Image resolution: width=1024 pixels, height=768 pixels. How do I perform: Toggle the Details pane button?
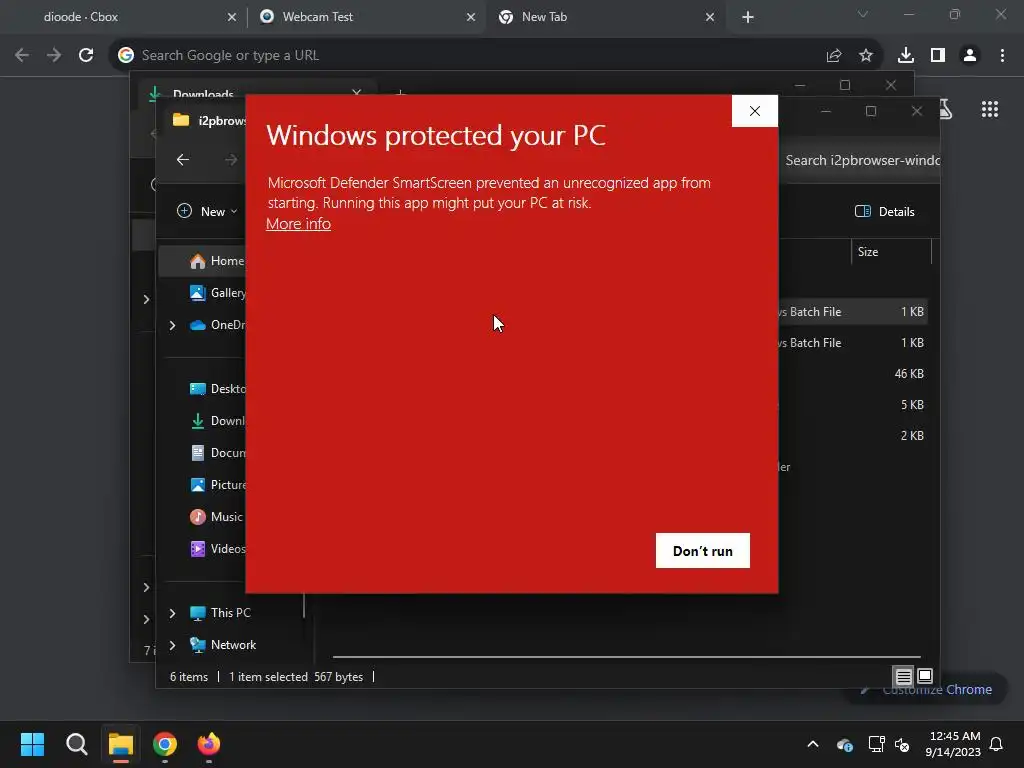tap(884, 212)
